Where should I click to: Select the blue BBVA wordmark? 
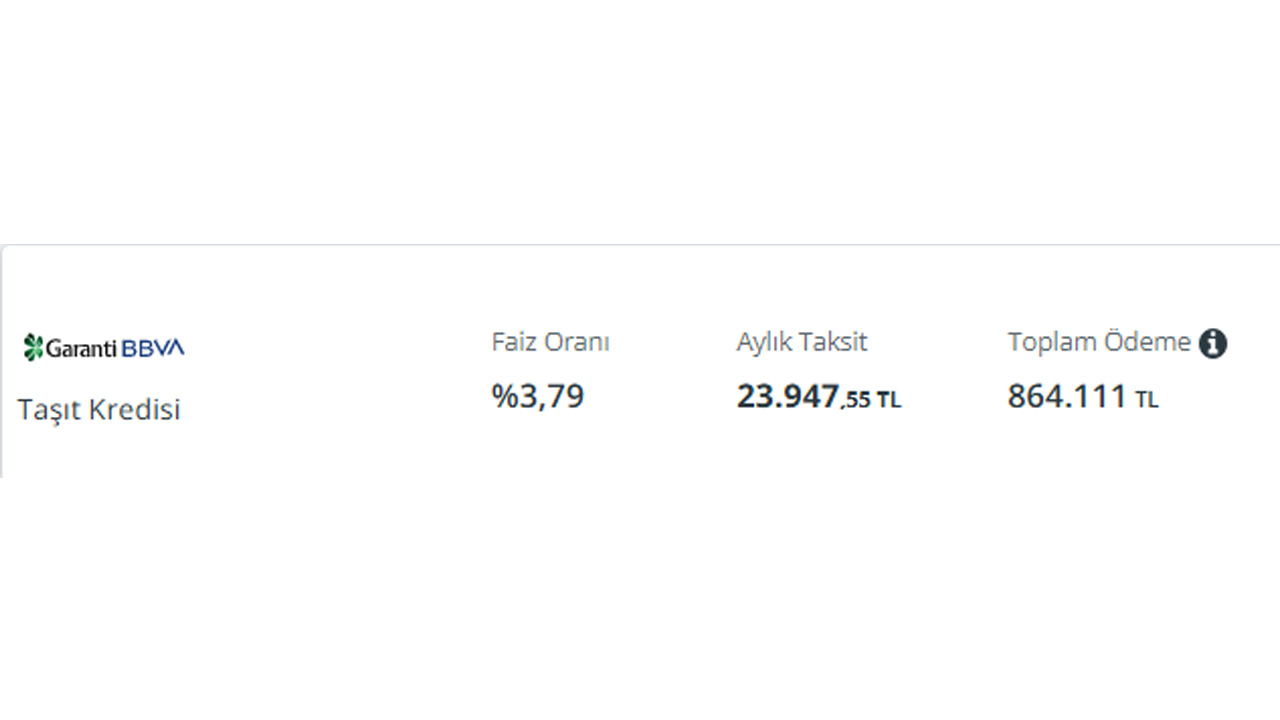pyautogui.click(x=153, y=348)
